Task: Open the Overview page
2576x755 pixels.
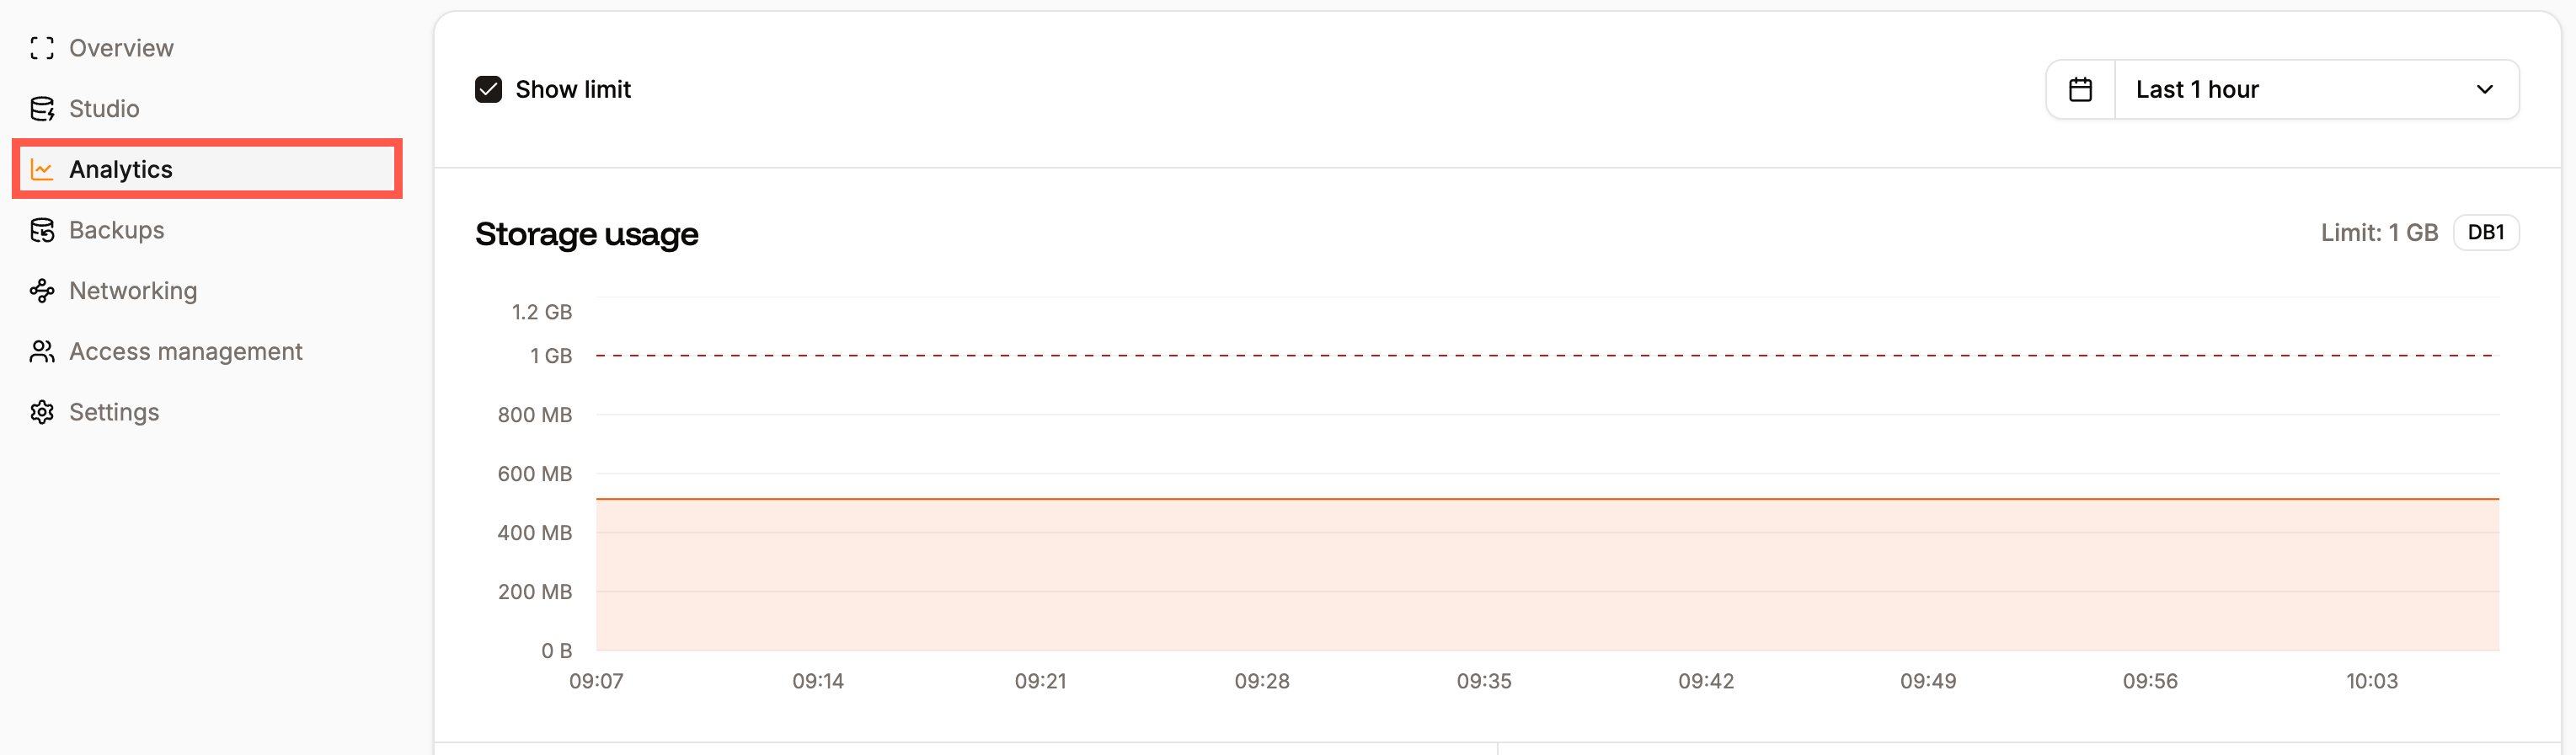Action: [120, 47]
